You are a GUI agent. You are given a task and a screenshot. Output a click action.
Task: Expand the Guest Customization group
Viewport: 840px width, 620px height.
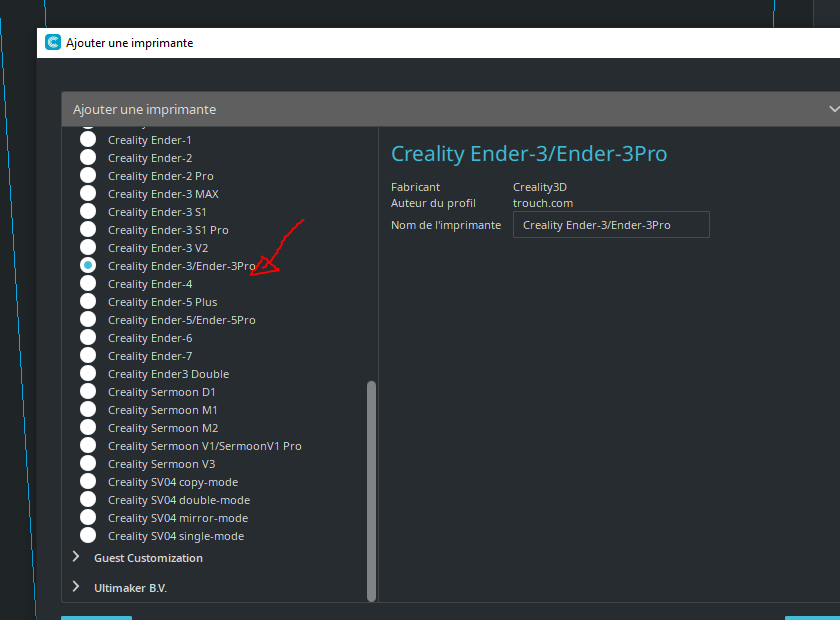(76, 557)
